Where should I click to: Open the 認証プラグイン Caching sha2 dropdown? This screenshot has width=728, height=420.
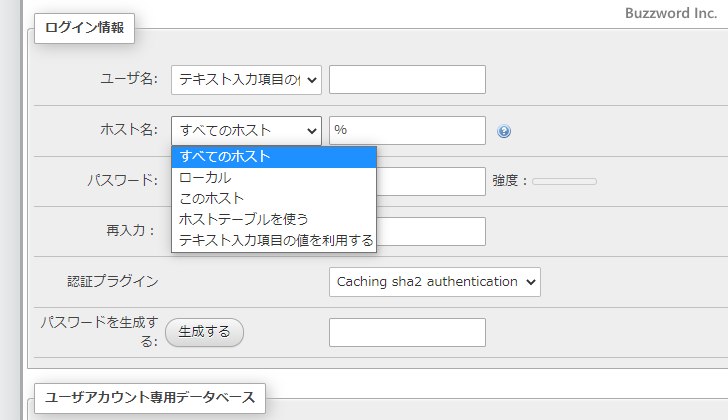point(435,282)
